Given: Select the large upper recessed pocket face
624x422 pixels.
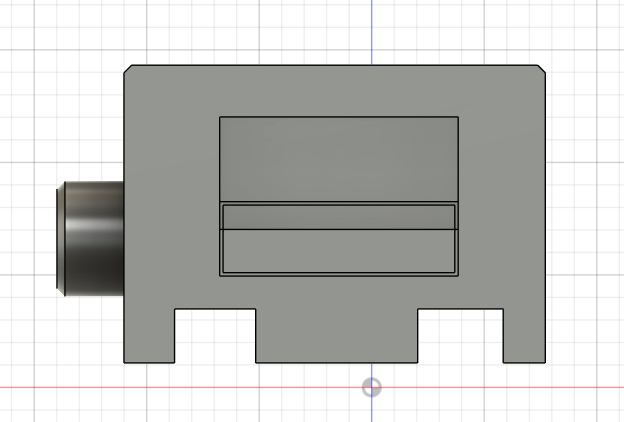Looking at the screenshot, I should pyautogui.click(x=339, y=159).
